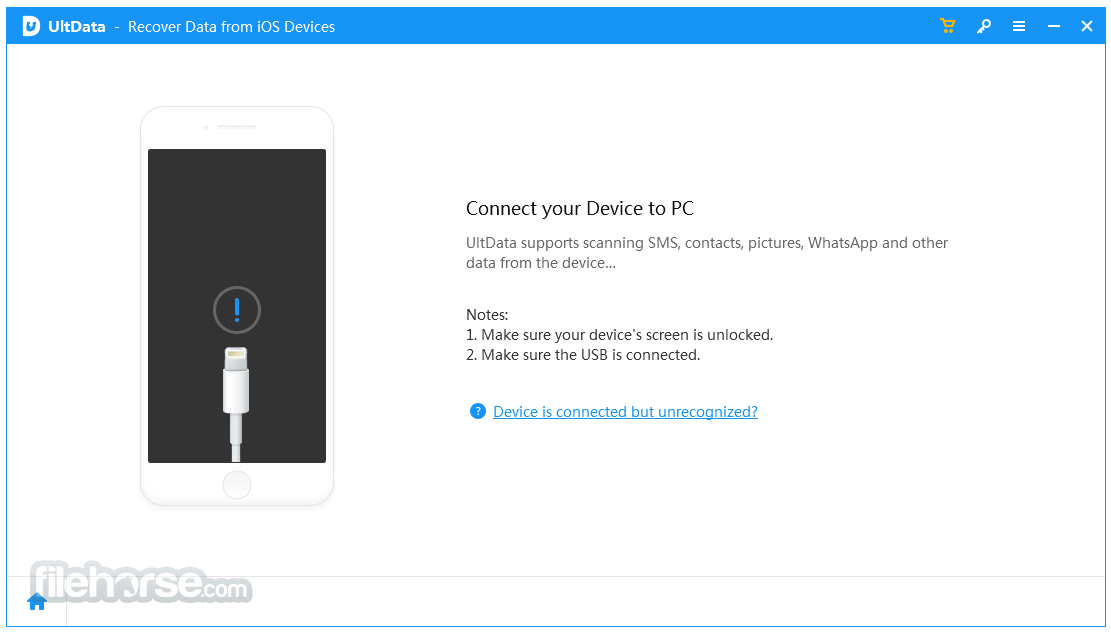
Task: Click the 'Notes:' label
Action: (x=487, y=315)
